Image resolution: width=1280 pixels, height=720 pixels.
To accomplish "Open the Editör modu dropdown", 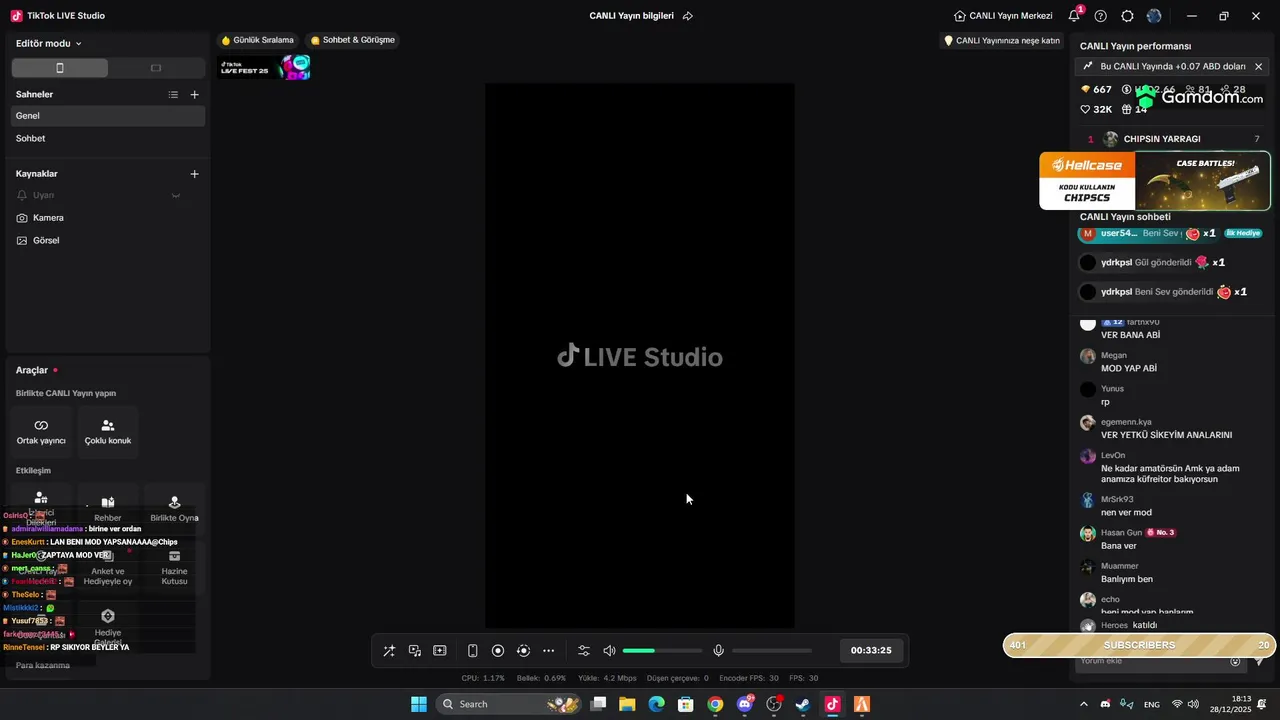I will [49, 44].
